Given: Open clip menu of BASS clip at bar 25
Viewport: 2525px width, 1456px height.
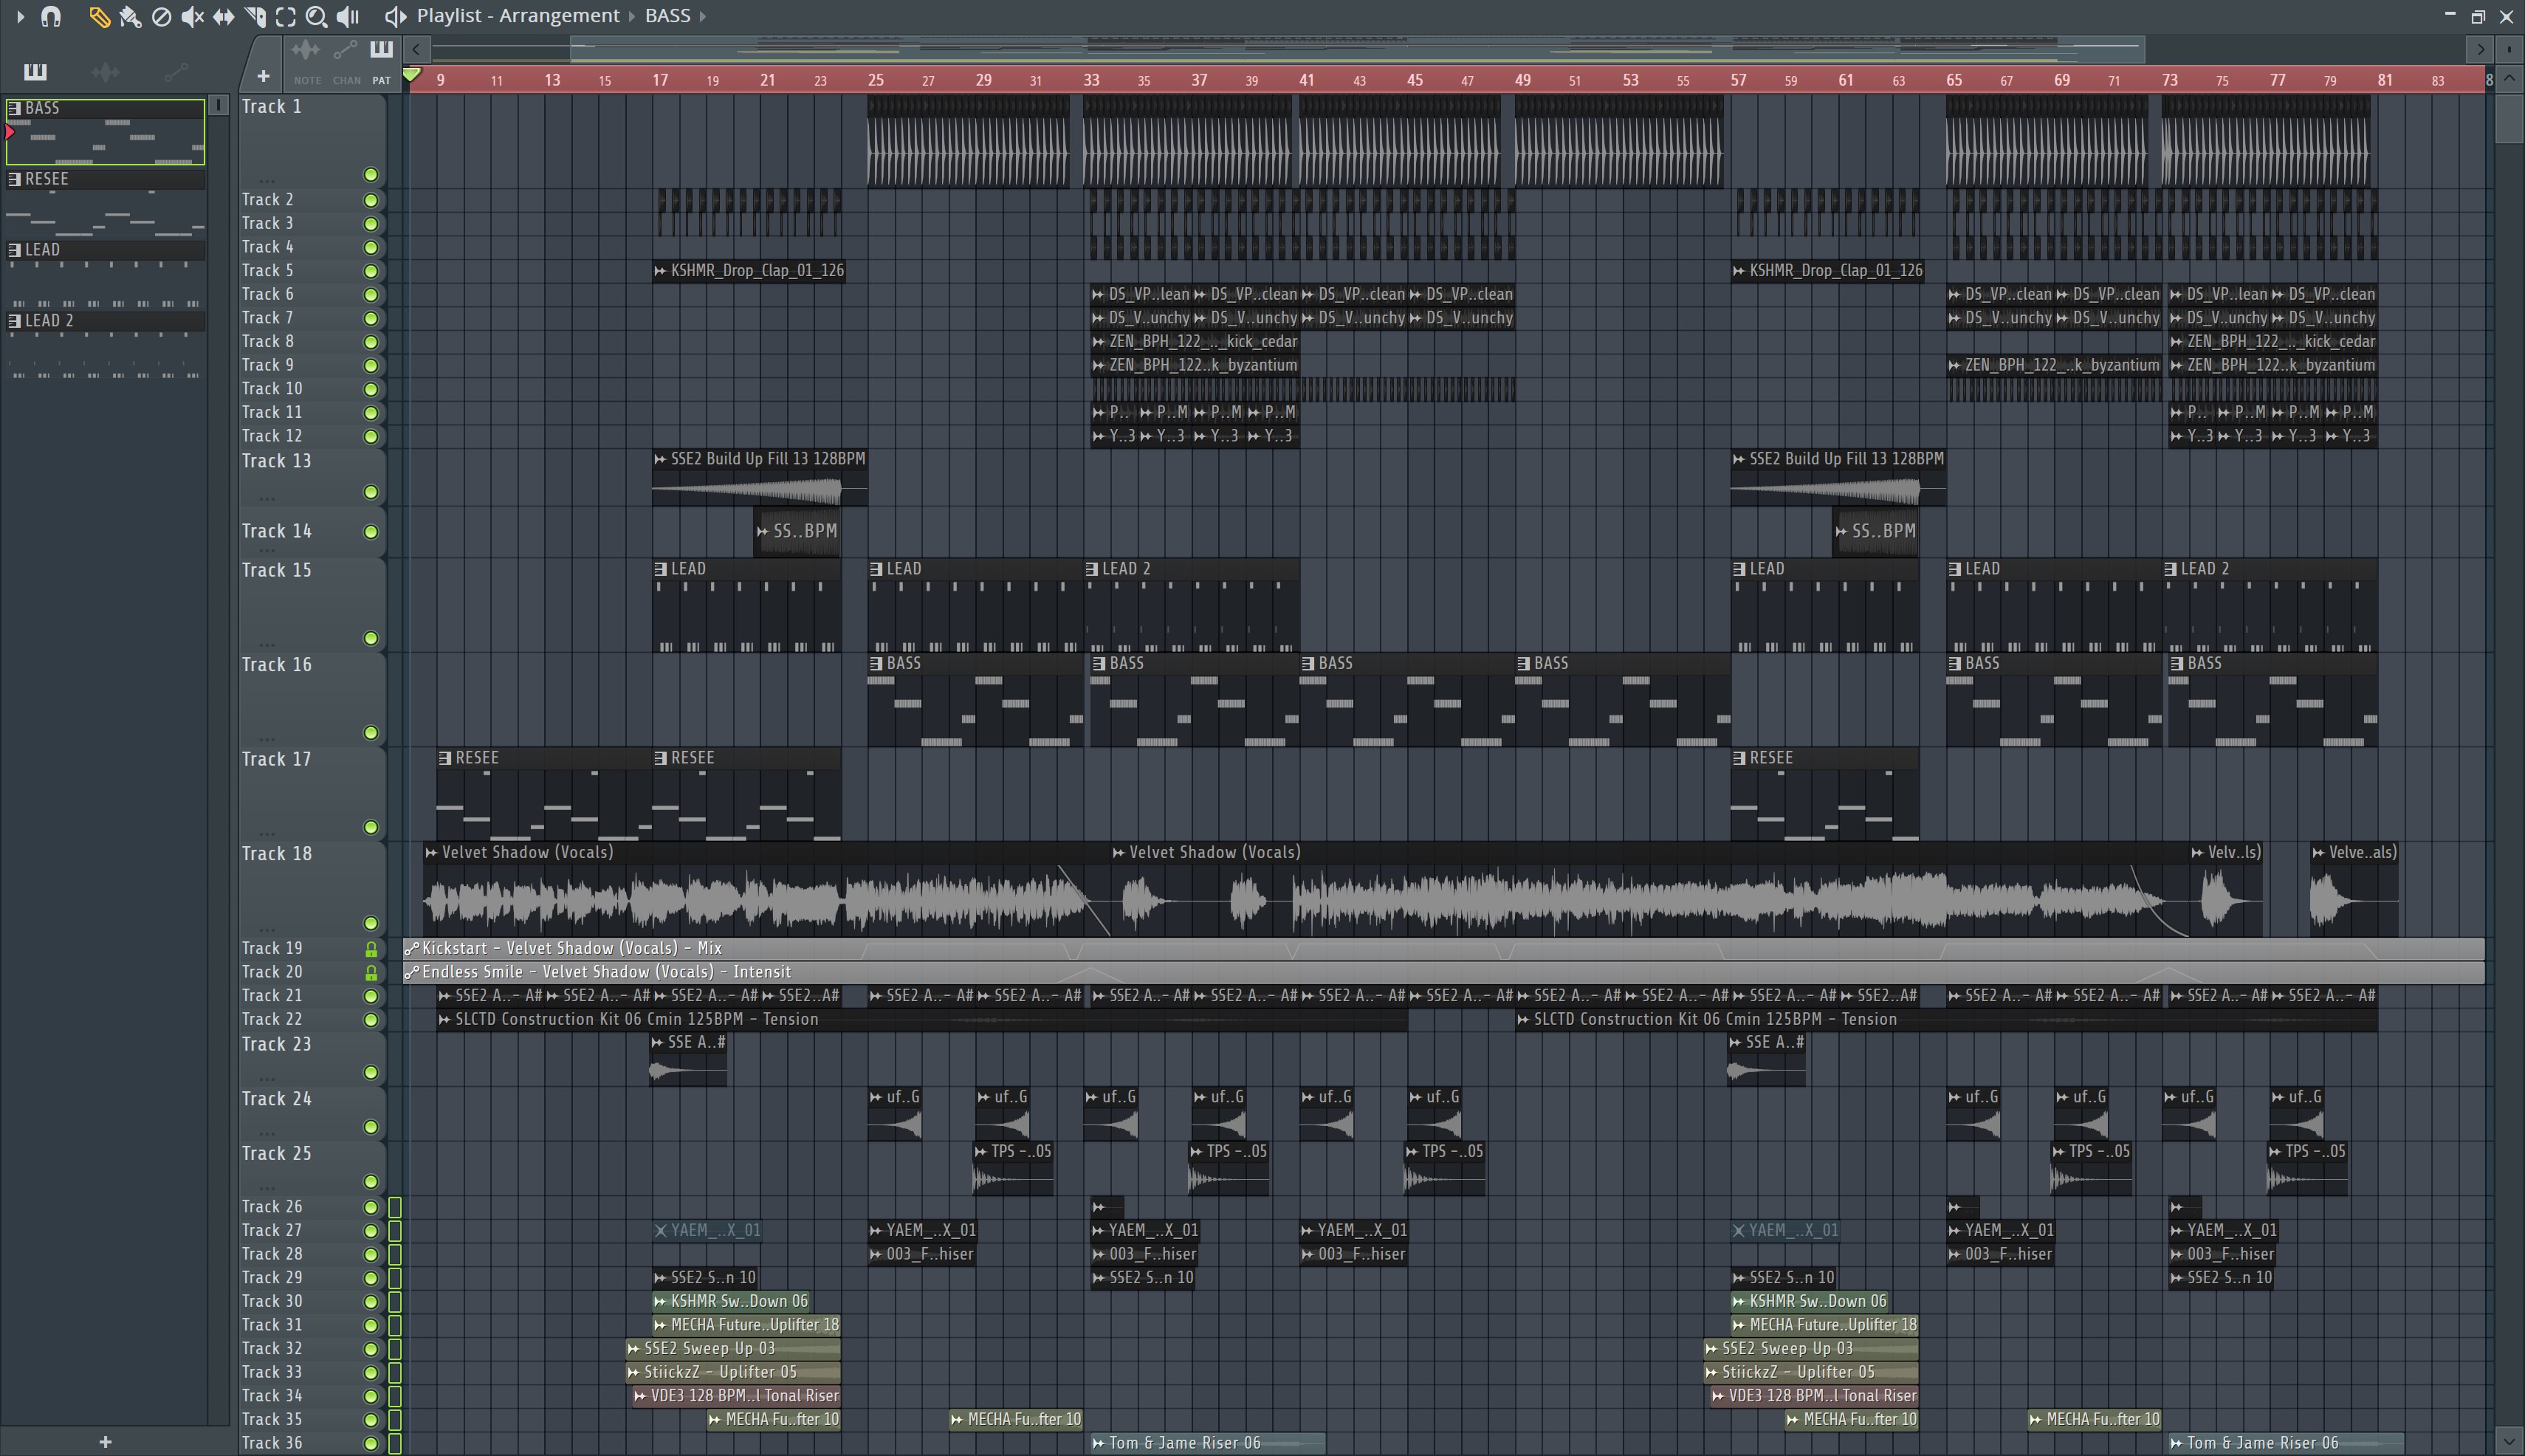Looking at the screenshot, I should pyautogui.click(x=877, y=663).
